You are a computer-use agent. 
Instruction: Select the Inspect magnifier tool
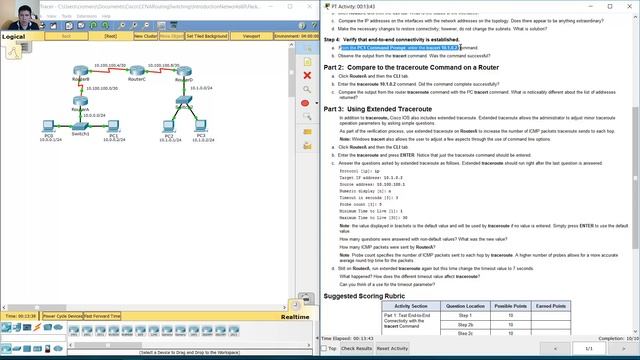[307, 89]
